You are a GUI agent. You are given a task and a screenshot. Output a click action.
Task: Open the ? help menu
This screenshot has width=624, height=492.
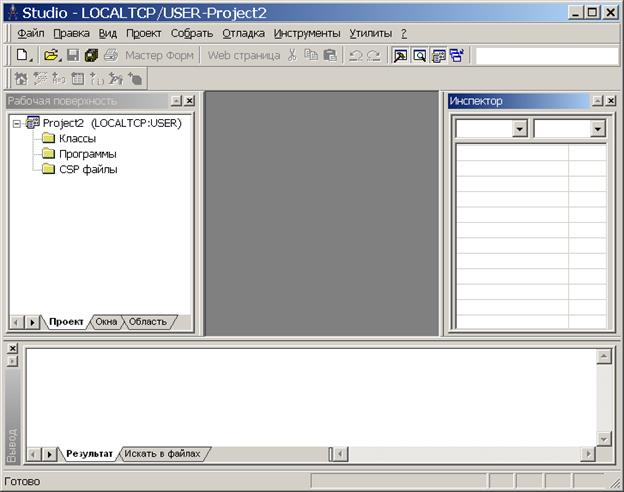tap(404, 33)
